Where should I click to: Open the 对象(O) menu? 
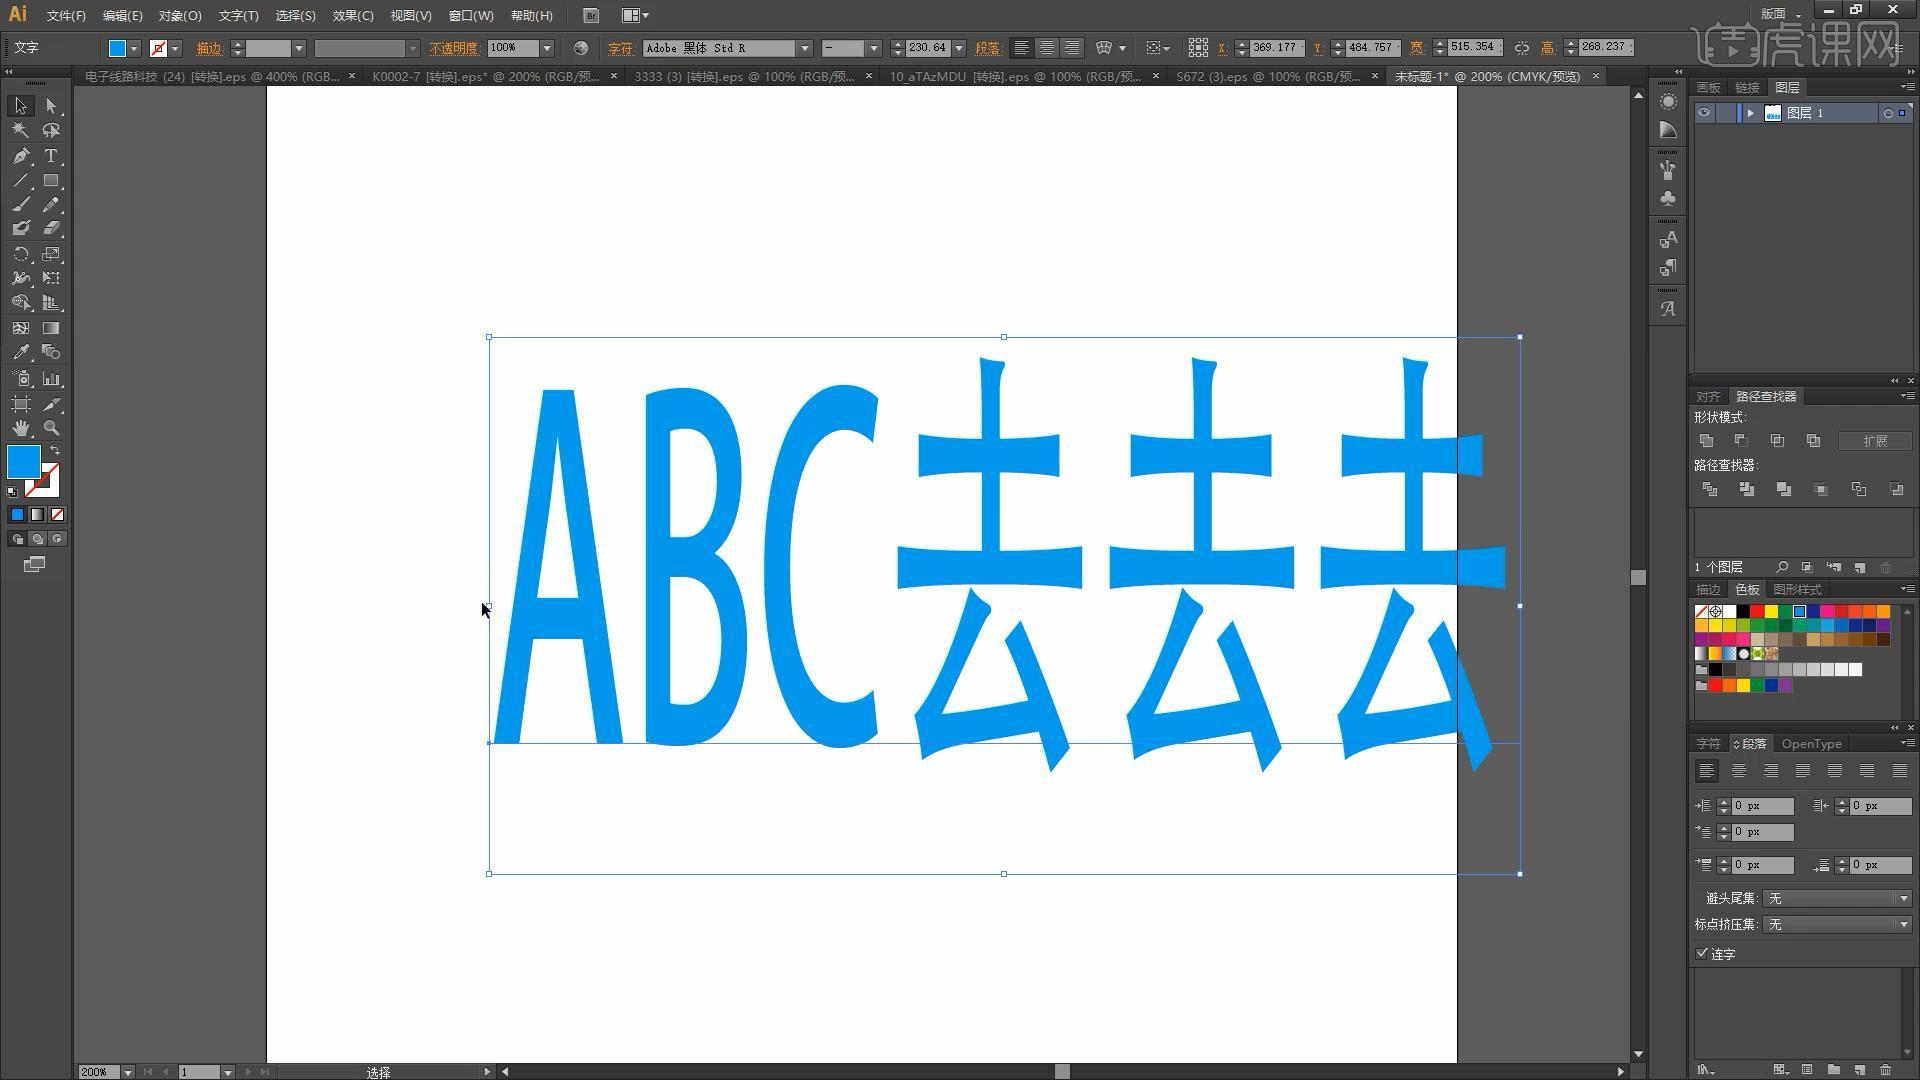pos(180,15)
